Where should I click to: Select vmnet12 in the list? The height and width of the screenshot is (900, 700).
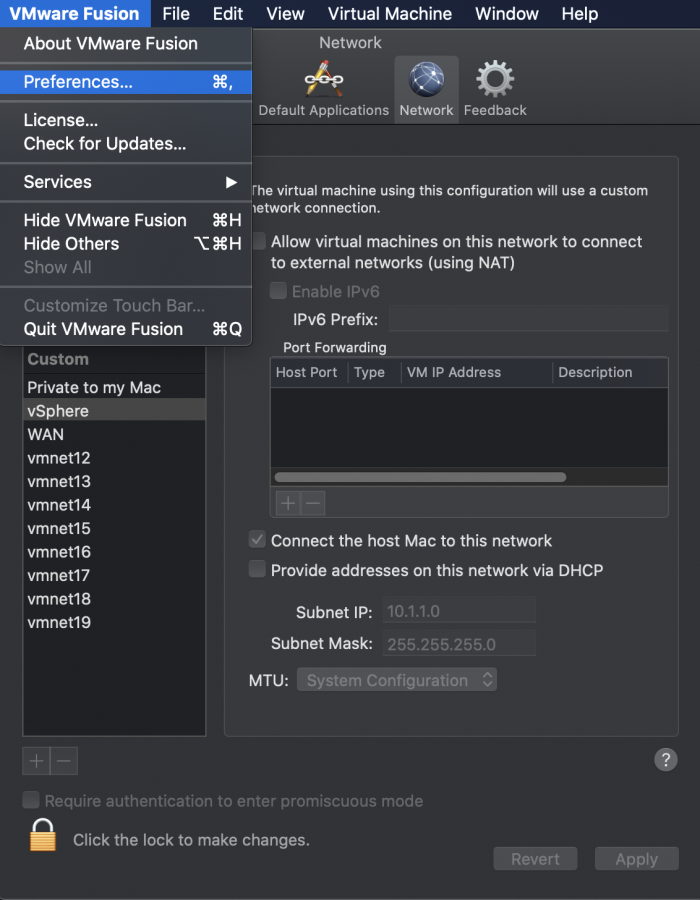[114, 458]
